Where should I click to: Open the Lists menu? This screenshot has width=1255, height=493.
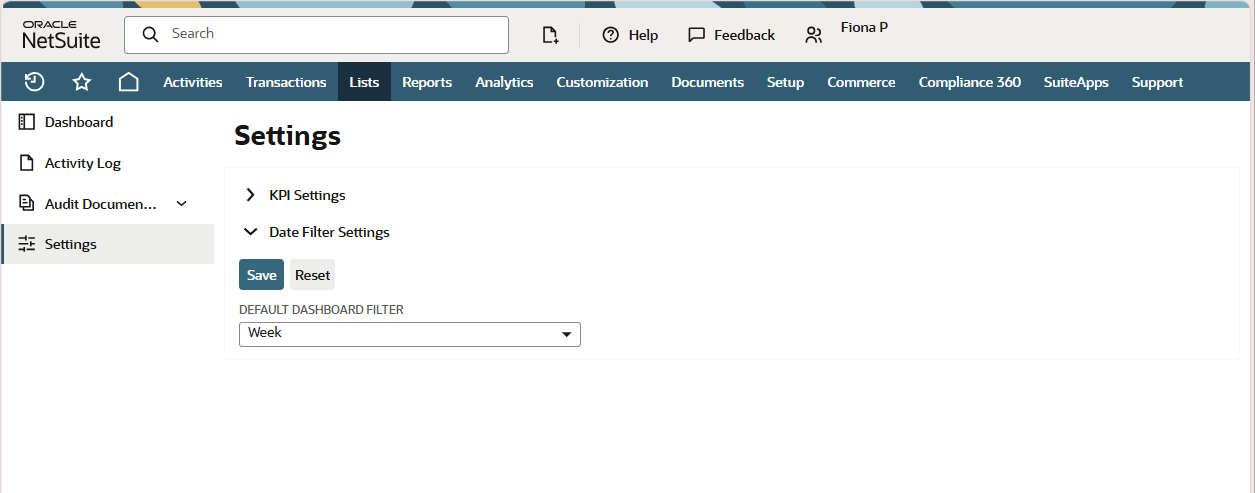point(364,82)
